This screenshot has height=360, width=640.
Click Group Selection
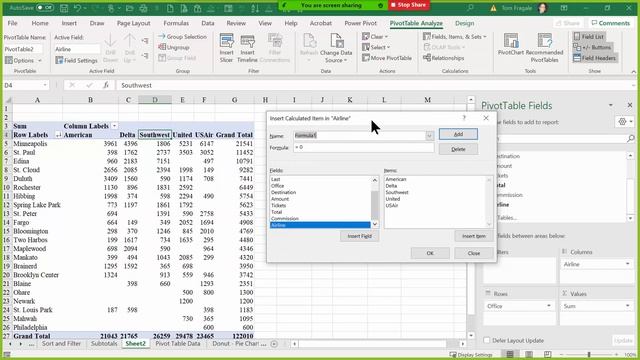tap(182, 37)
